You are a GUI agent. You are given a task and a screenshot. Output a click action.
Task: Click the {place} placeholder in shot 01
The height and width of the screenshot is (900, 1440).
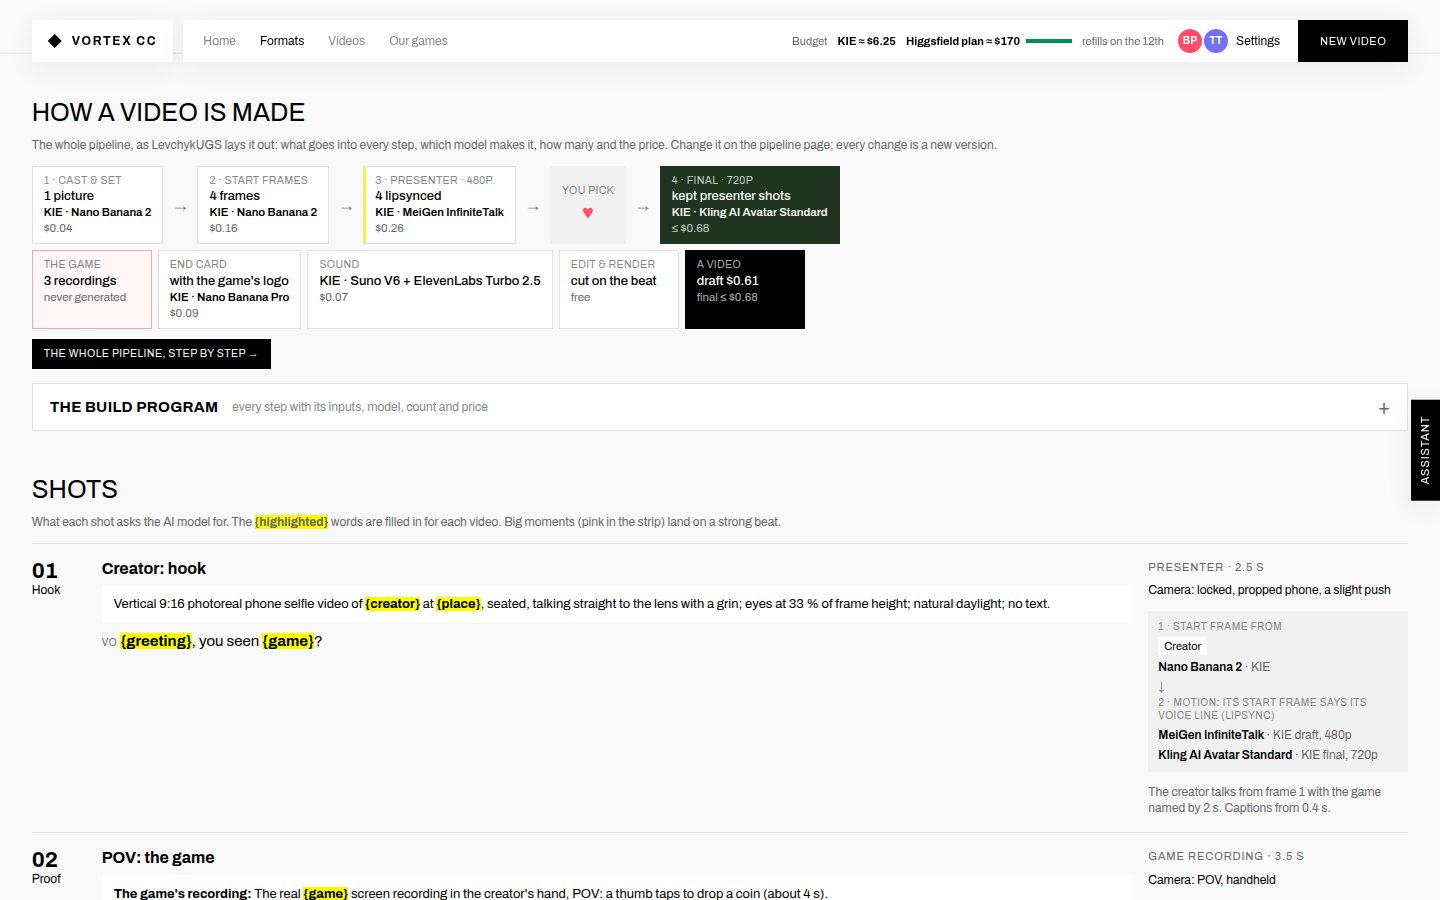[459, 604]
